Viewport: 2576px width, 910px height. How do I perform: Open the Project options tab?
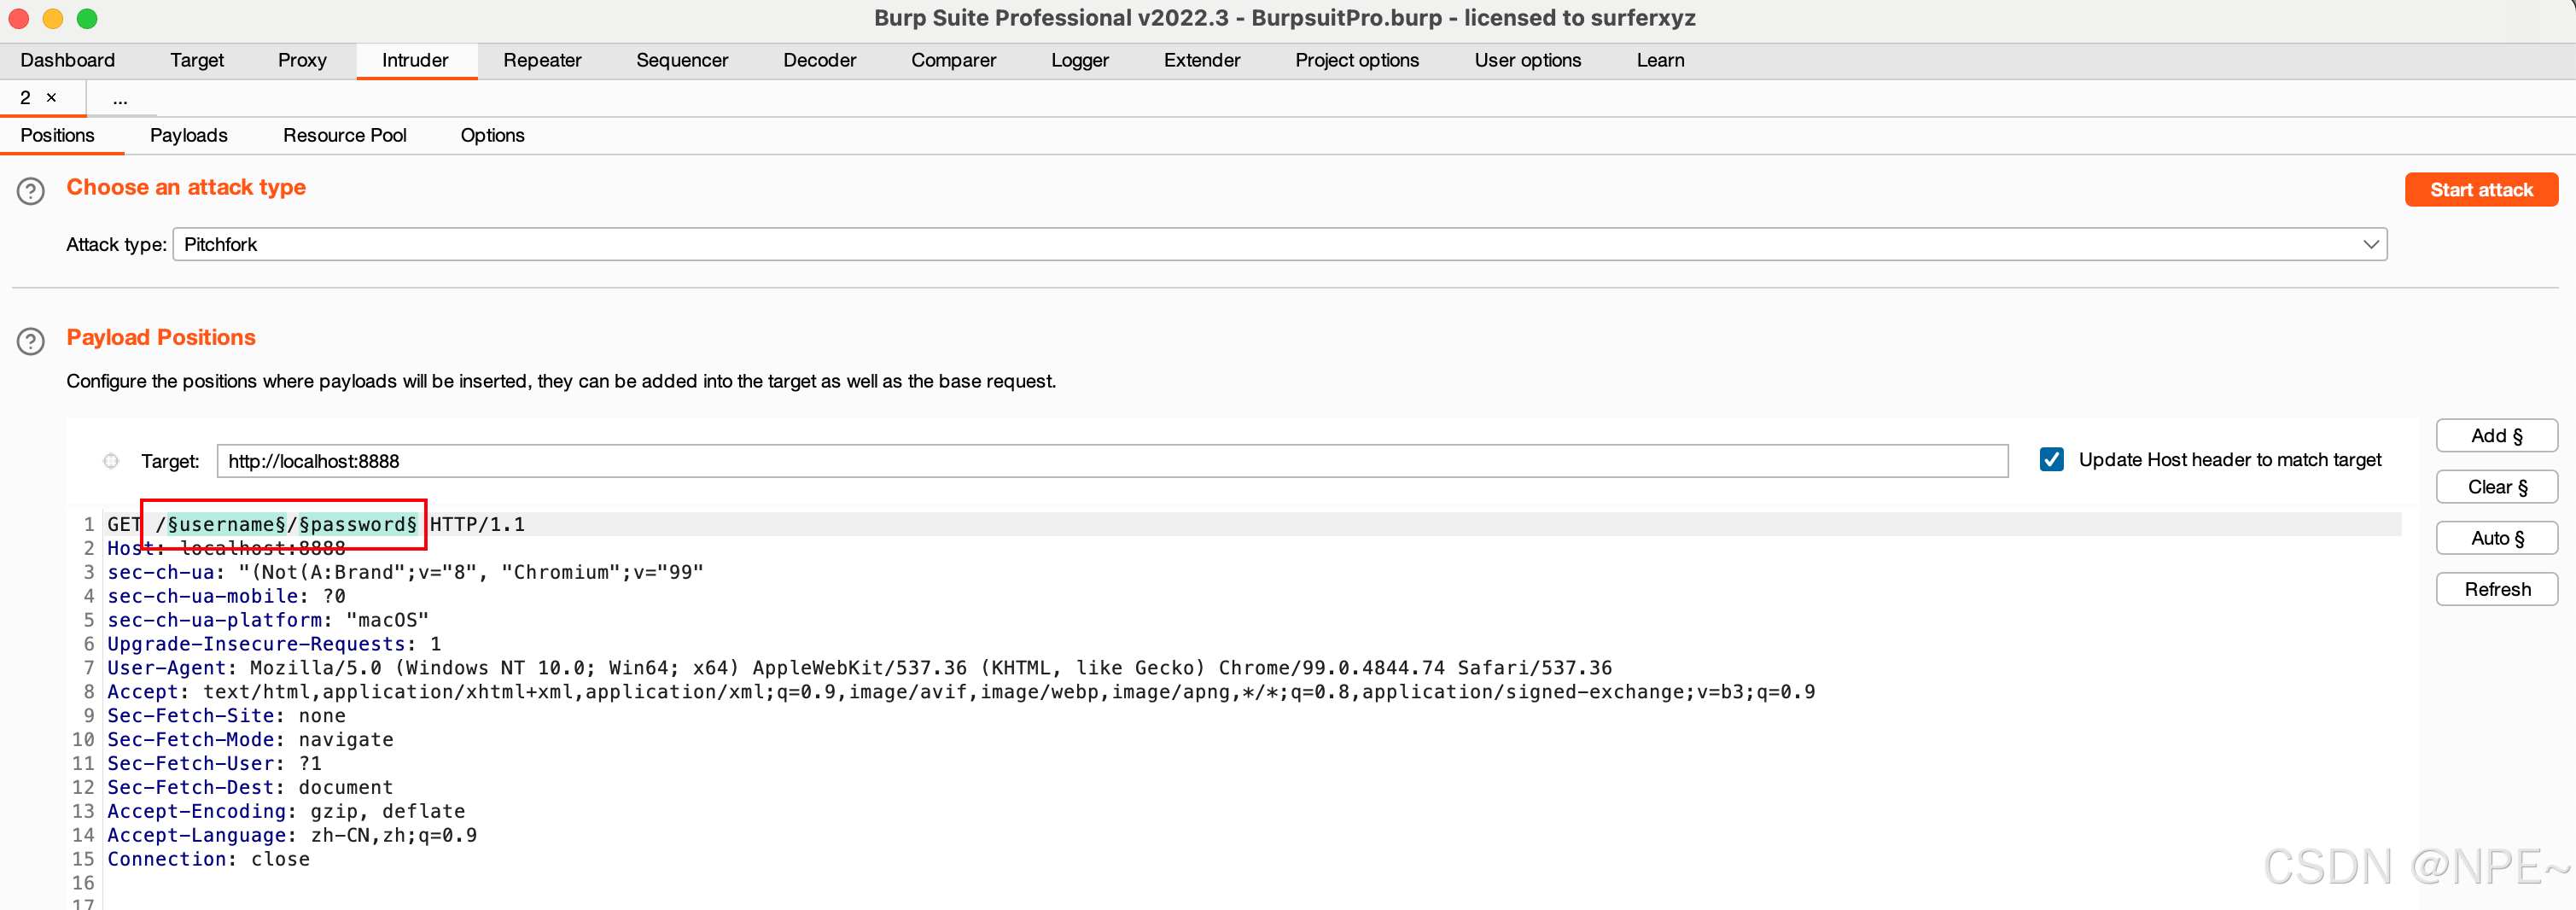click(1357, 60)
